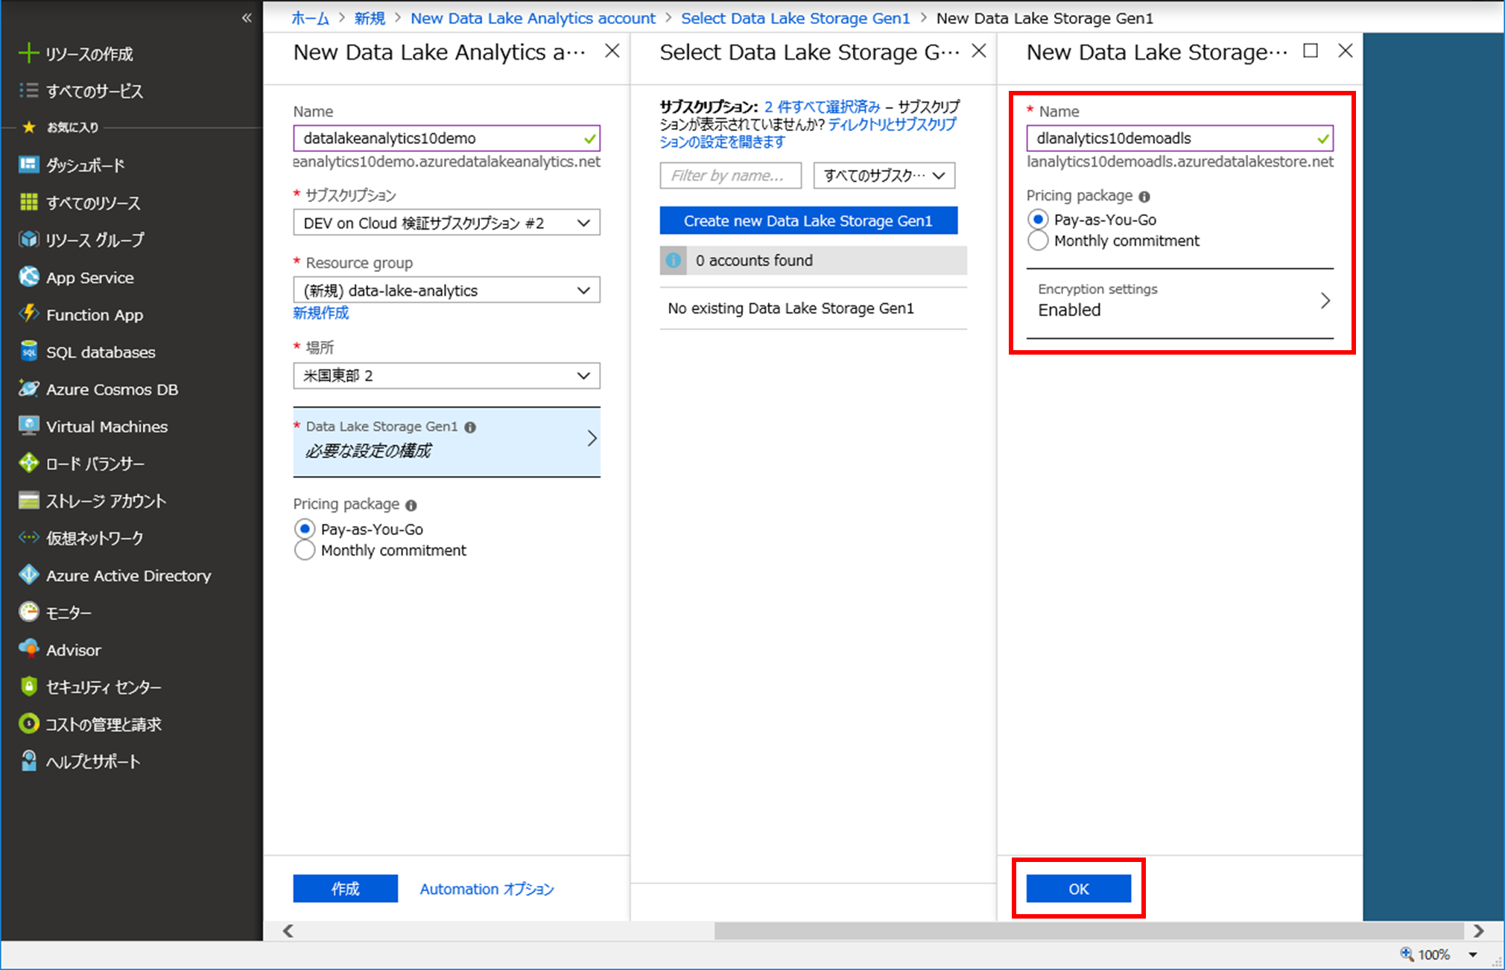Collapse the sidebar with double-chevron icon
1505x970 pixels.
coord(247,18)
